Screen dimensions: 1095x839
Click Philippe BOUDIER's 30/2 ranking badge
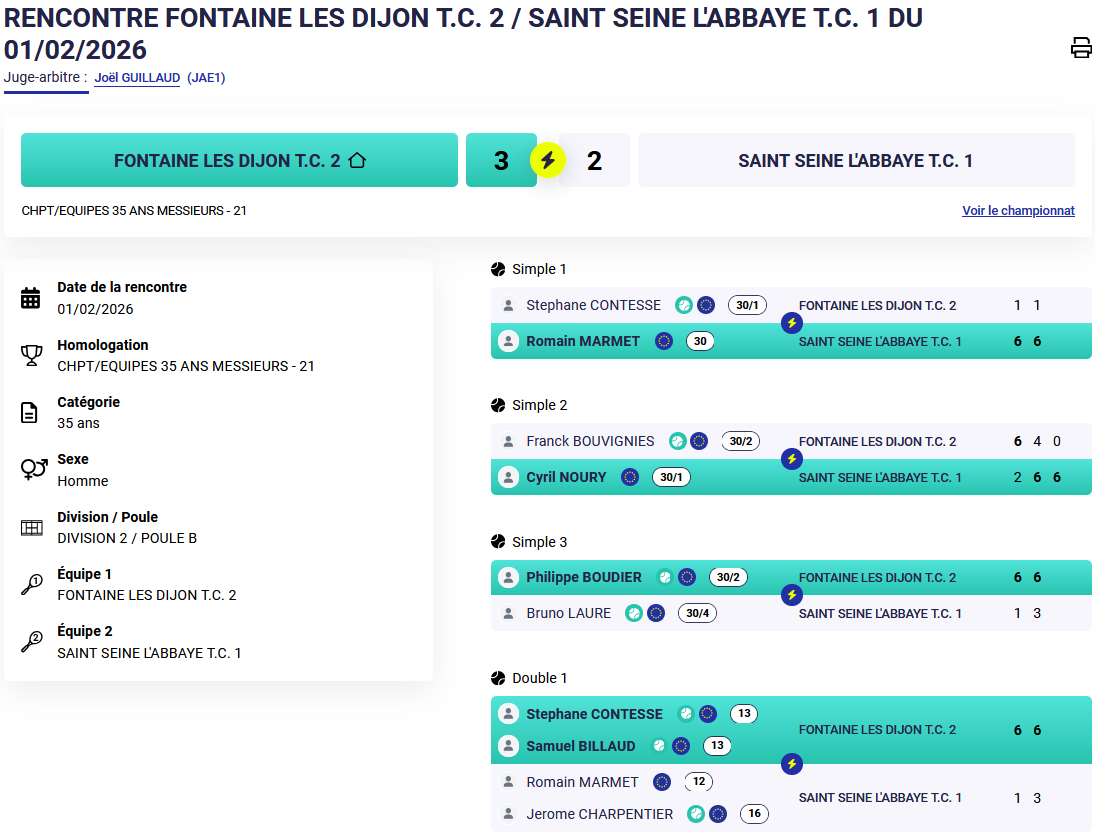coord(728,577)
